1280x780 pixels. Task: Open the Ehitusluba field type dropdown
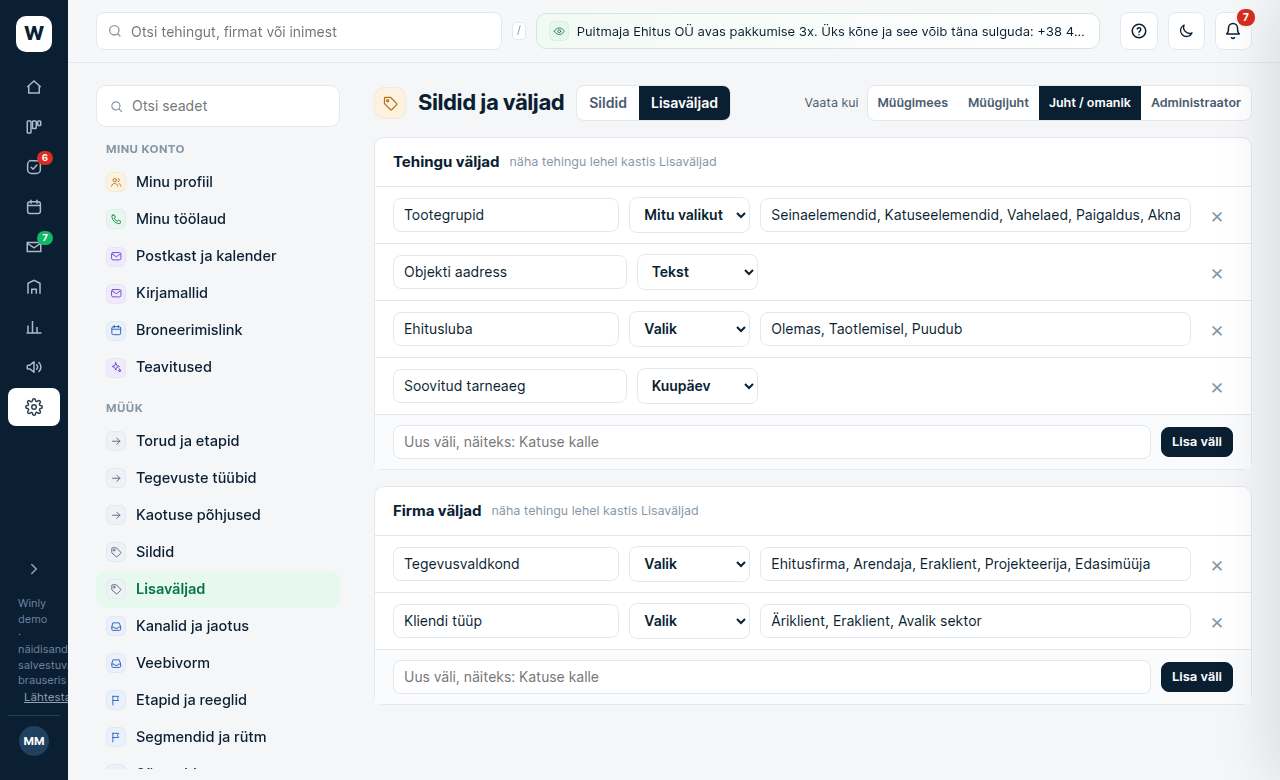point(689,329)
